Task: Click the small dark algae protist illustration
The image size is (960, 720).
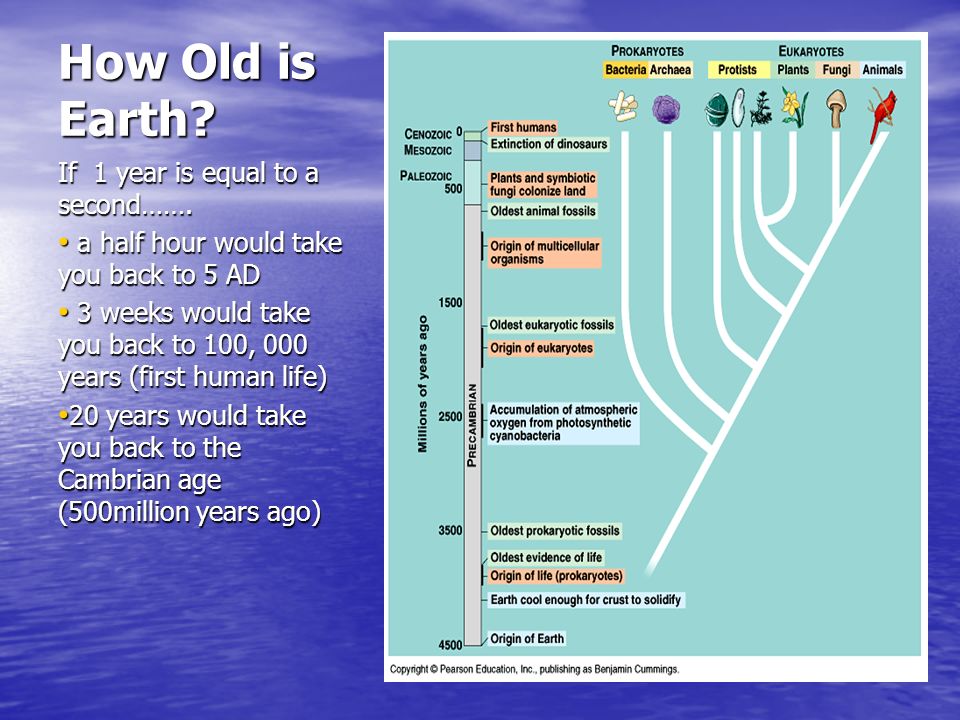Action: point(761,108)
